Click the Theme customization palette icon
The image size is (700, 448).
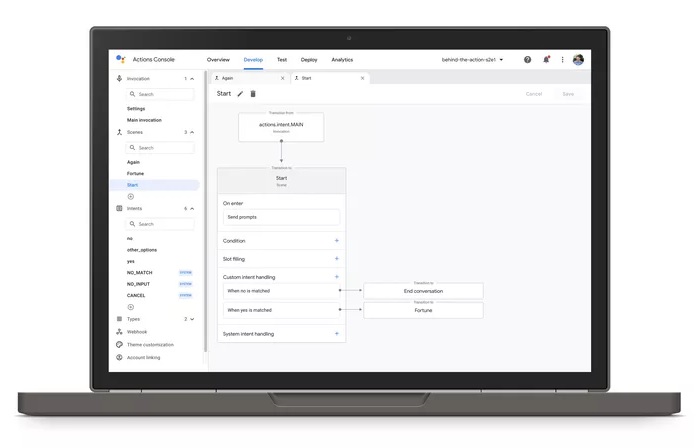[119, 344]
